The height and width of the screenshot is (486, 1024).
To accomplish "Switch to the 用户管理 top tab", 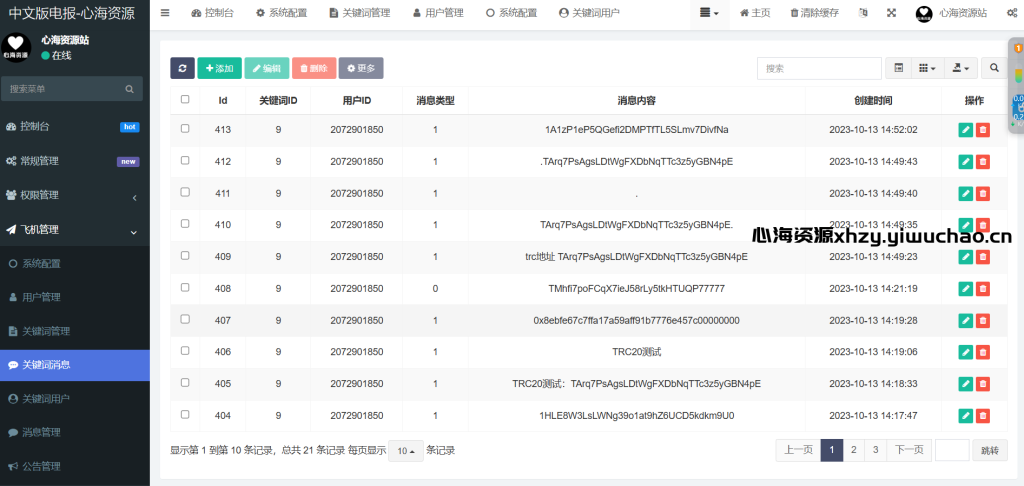I will (438, 13).
